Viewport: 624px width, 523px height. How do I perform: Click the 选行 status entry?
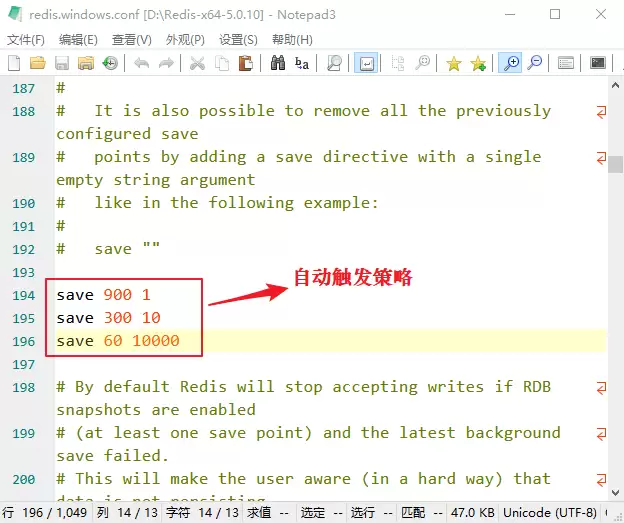(372, 513)
